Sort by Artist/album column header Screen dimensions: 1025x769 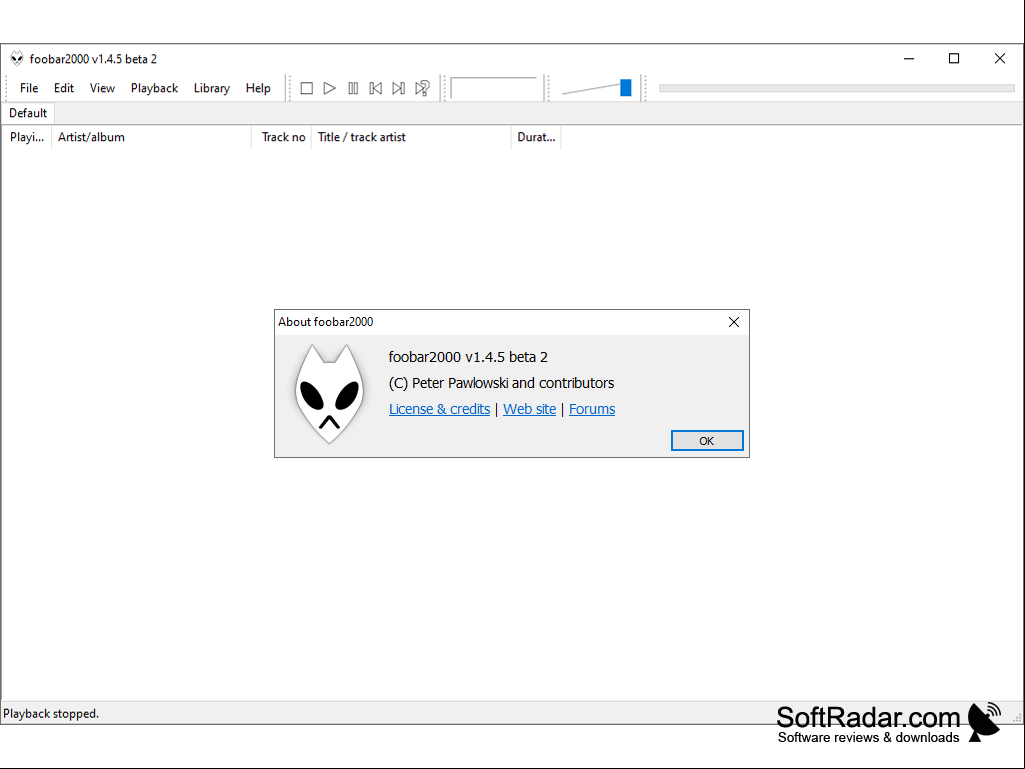[151, 137]
